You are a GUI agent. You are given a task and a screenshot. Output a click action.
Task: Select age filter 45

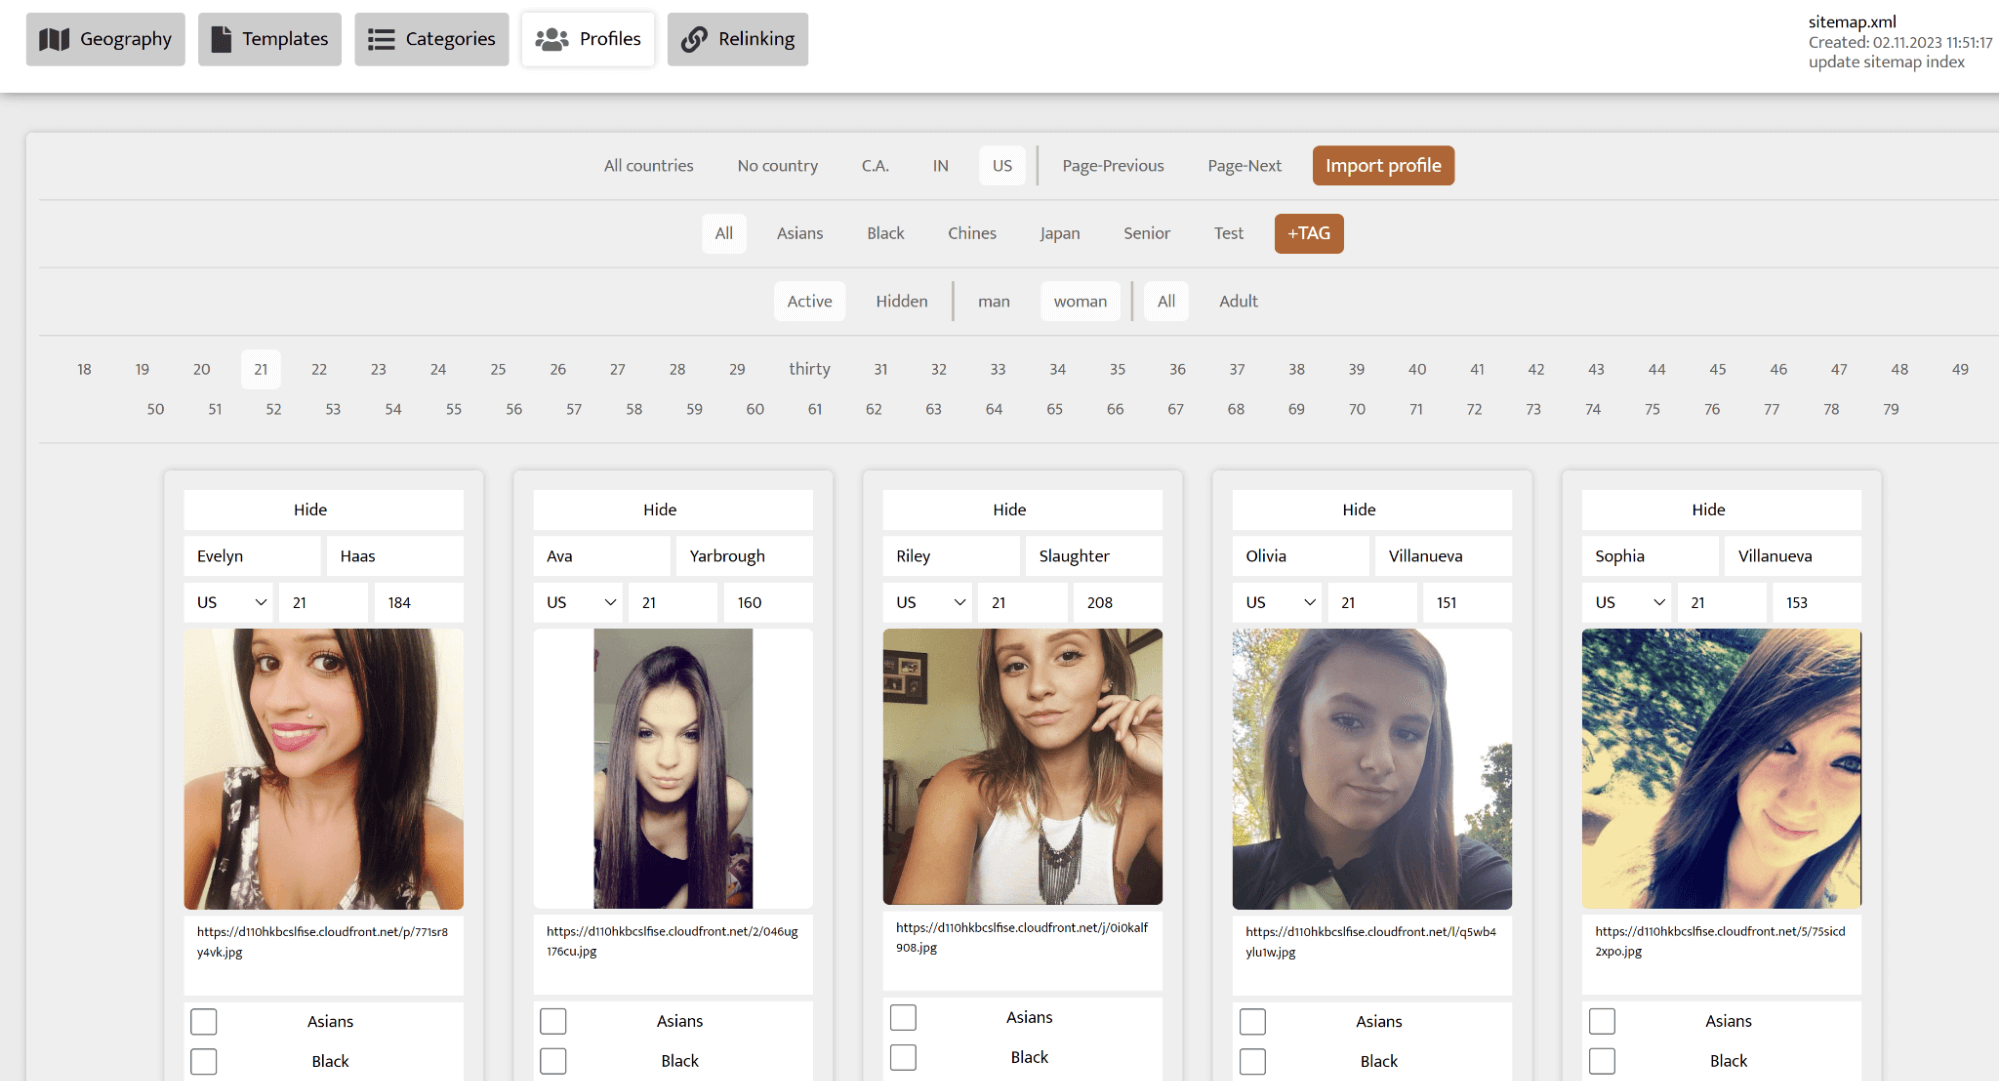click(1717, 370)
